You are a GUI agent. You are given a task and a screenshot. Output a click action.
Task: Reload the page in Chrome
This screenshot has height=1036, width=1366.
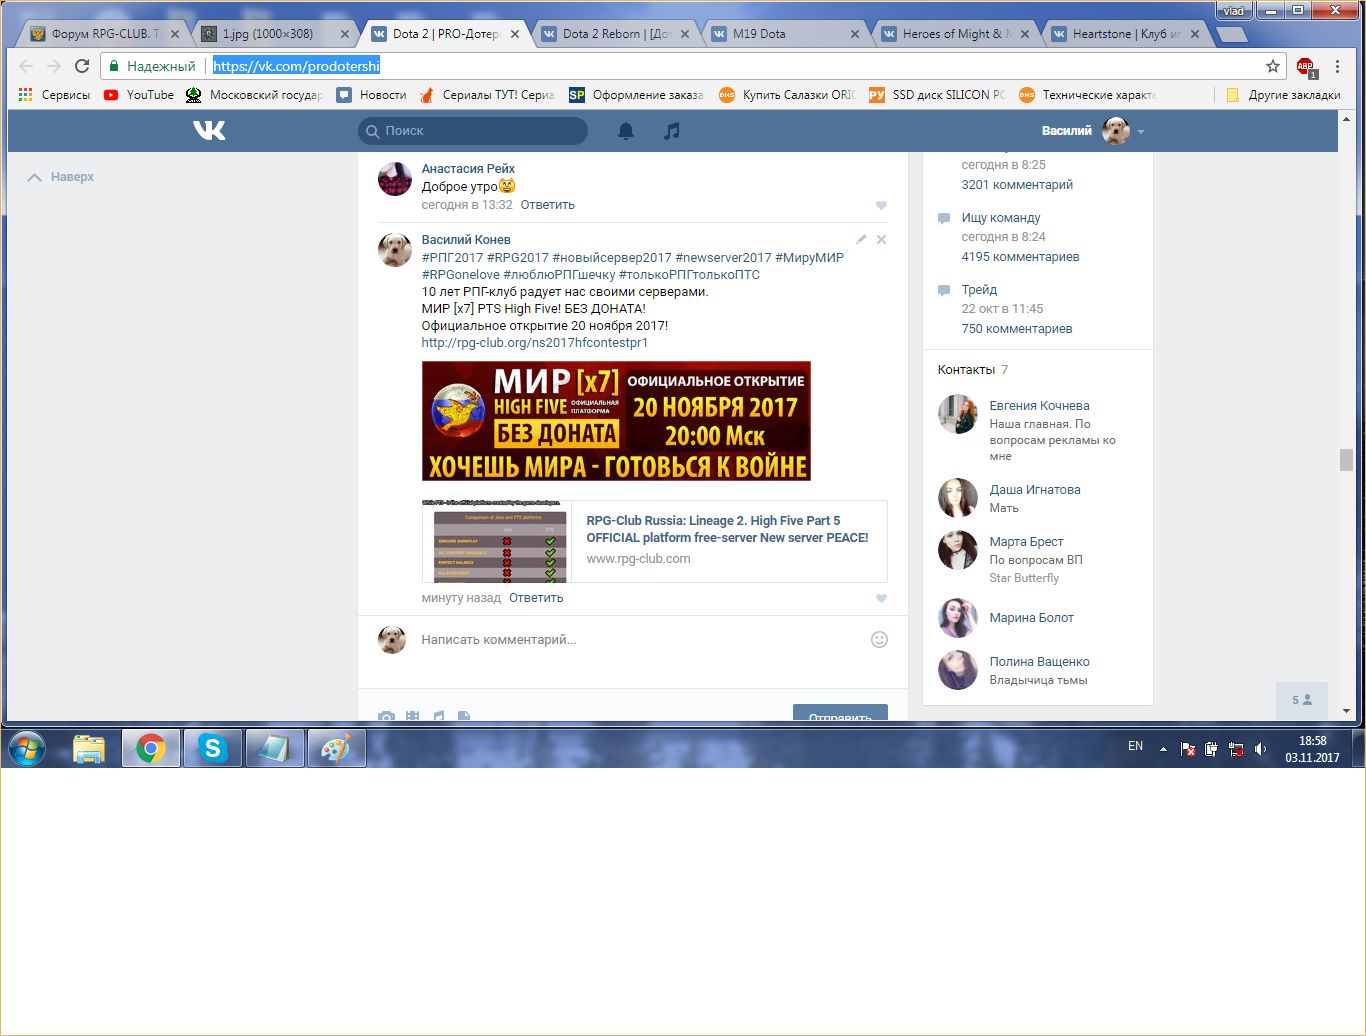point(82,66)
